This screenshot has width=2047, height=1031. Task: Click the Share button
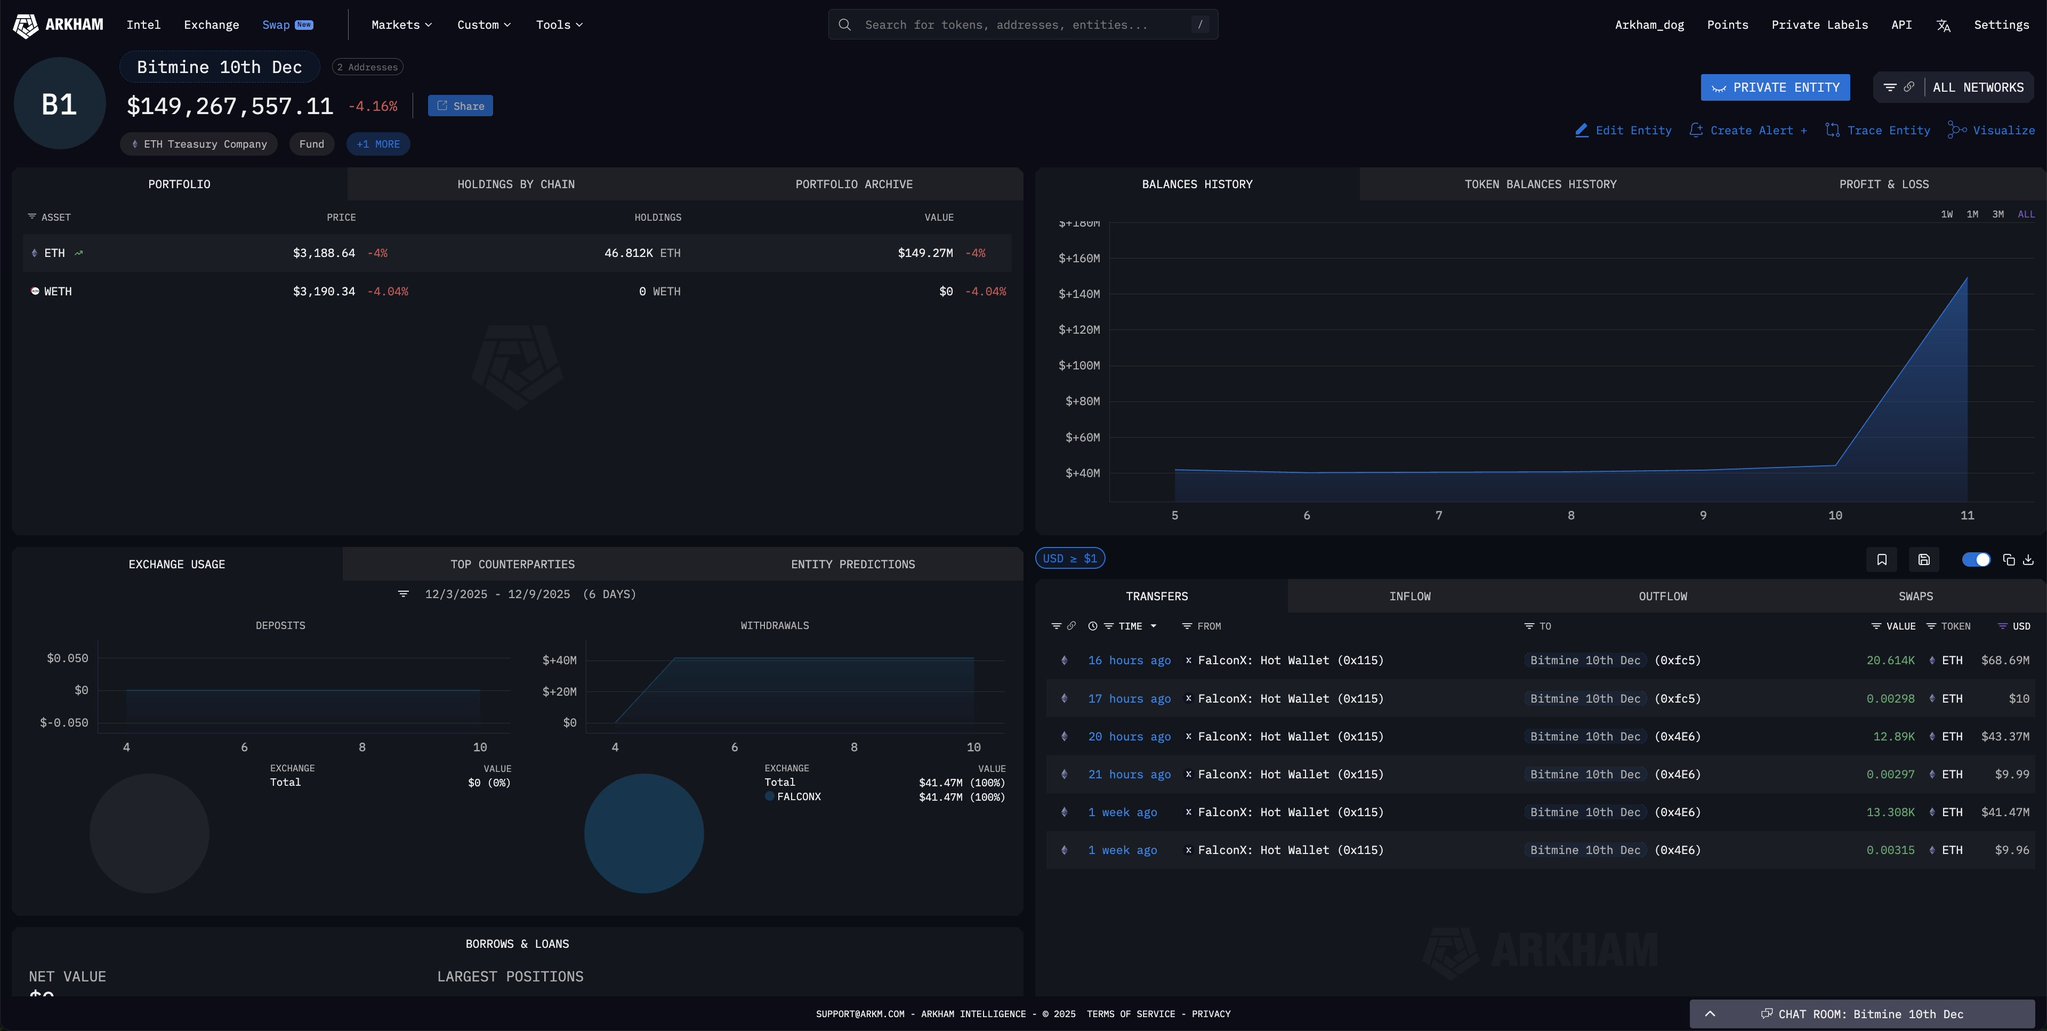click(x=460, y=106)
